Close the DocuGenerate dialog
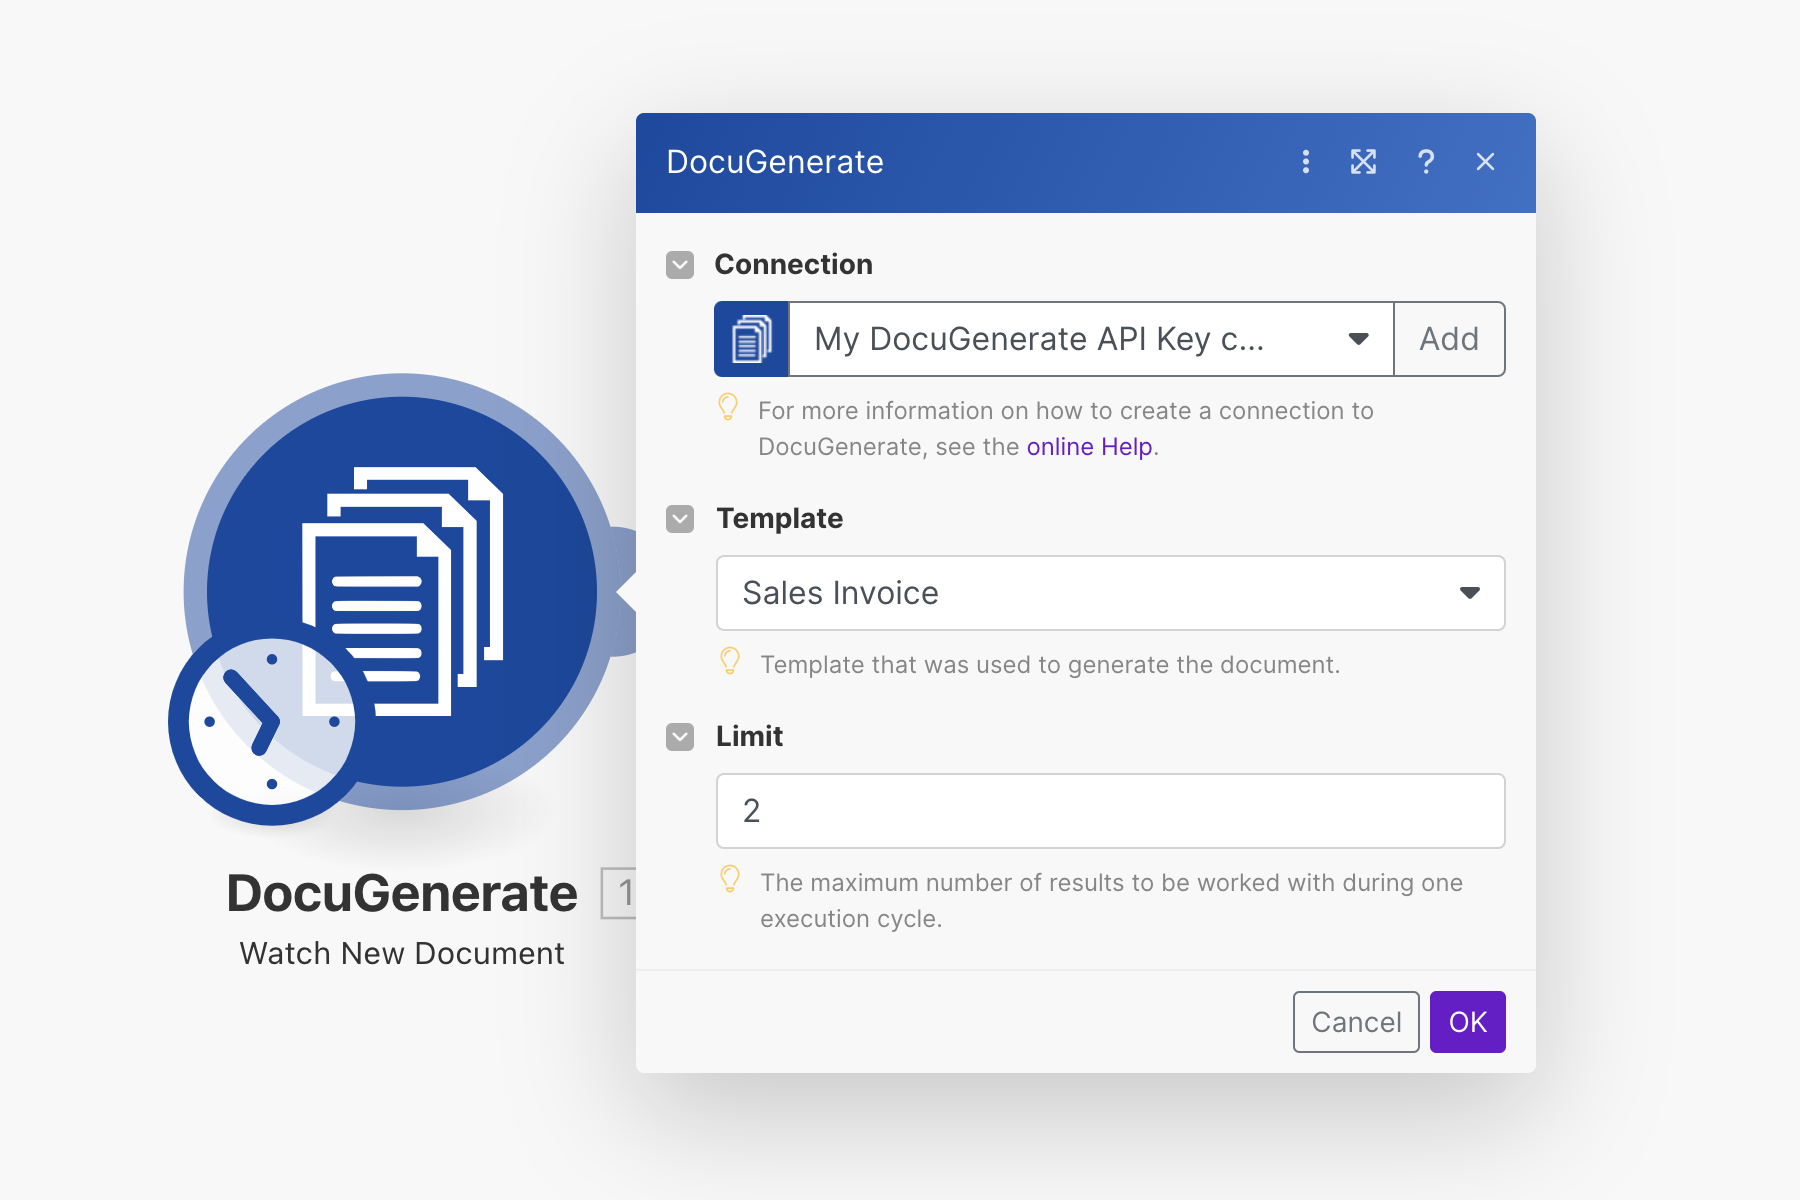The width and height of the screenshot is (1800, 1200). coord(1485,162)
